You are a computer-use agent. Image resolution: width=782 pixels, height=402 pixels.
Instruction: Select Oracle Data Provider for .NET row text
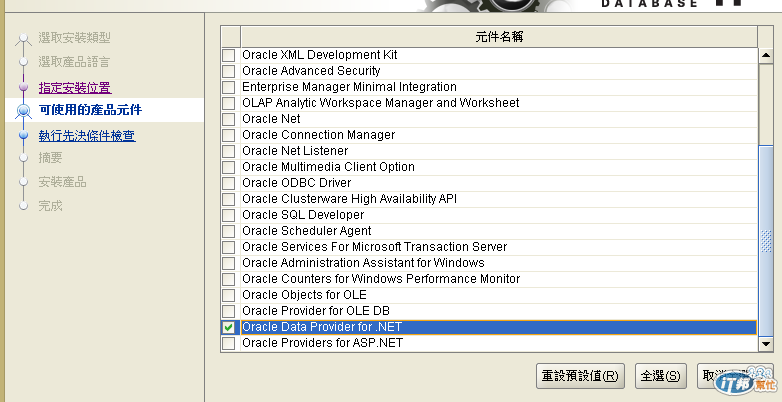tap(322, 327)
